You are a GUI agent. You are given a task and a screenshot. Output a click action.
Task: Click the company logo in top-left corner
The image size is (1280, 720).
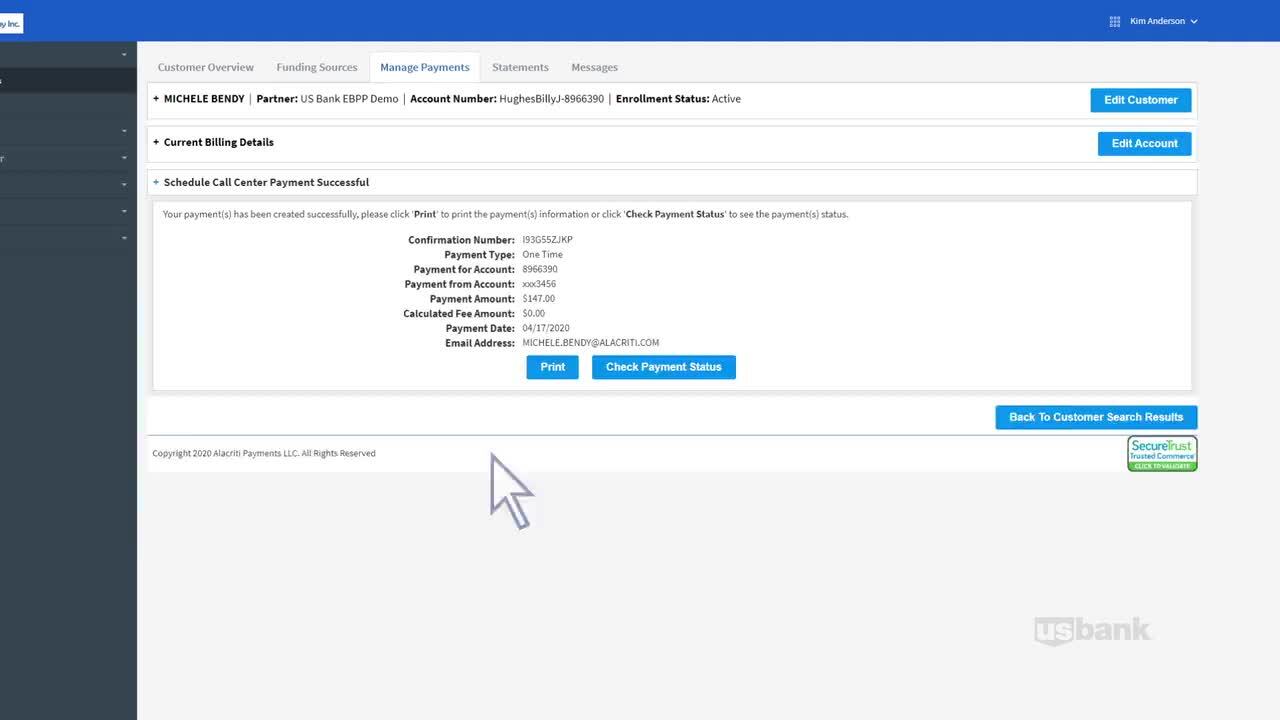(10, 23)
